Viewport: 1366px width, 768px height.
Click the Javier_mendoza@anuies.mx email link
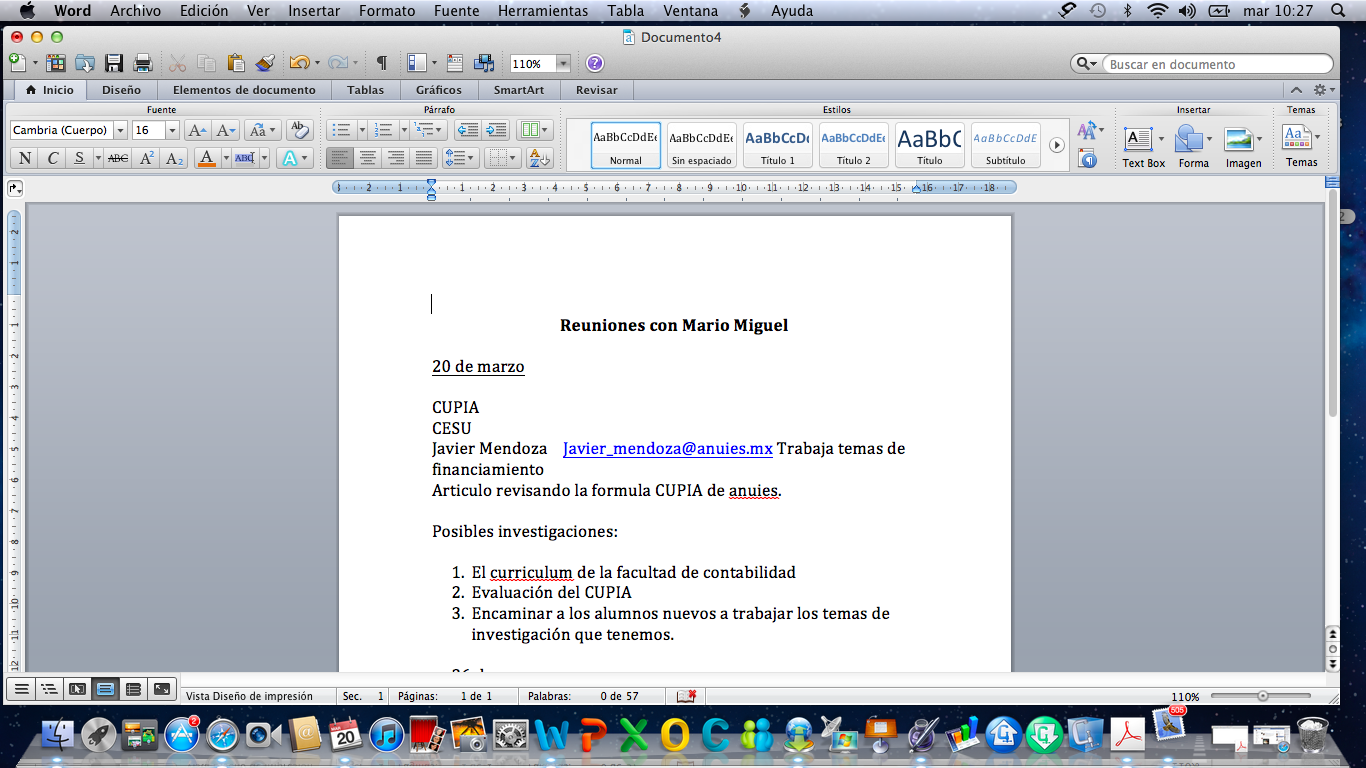coord(667,449)
